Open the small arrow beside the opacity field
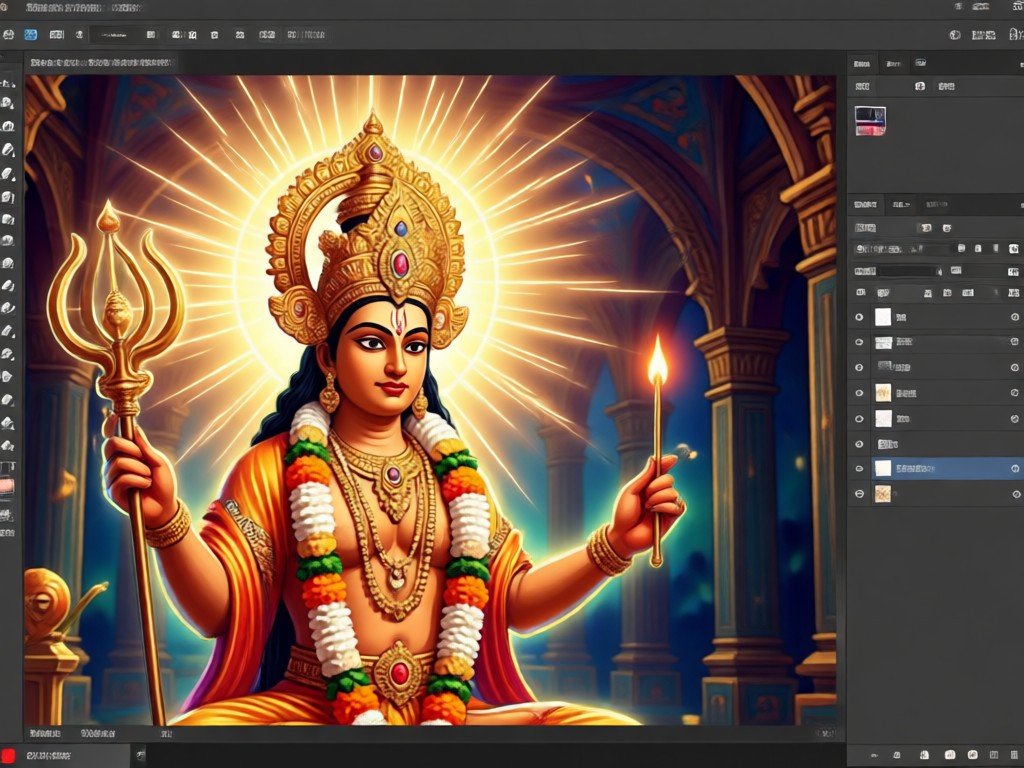Viewport: 1024px width, 768px height. (x=940, y=271)
